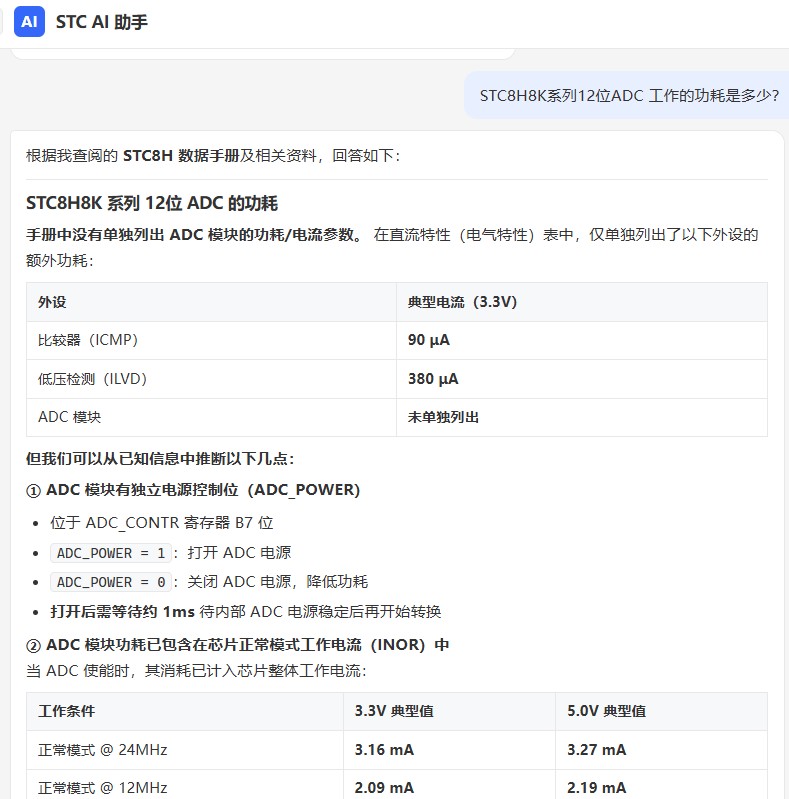Viewport: 789px width, 799px height.
Task: Click the intro line 根据我查阅的 STC8H 数据手册
Action: [x=213, y=155]
